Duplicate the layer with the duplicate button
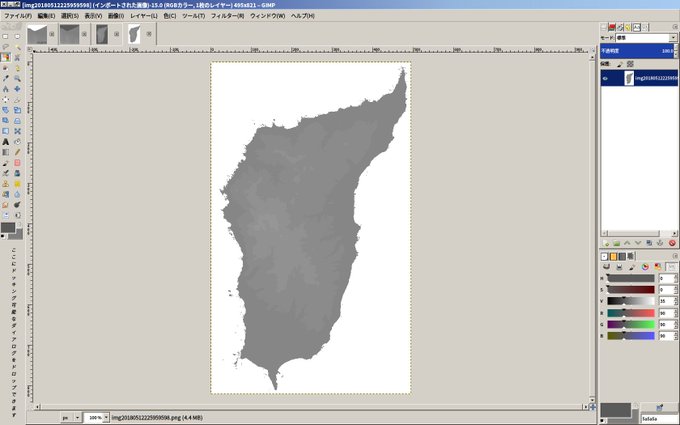The image size is (680, 425). 649,243
